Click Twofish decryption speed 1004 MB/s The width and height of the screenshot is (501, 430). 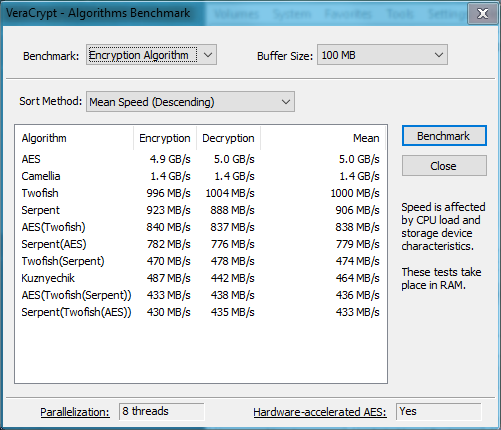pyautogui.click(x=230, y=193)
